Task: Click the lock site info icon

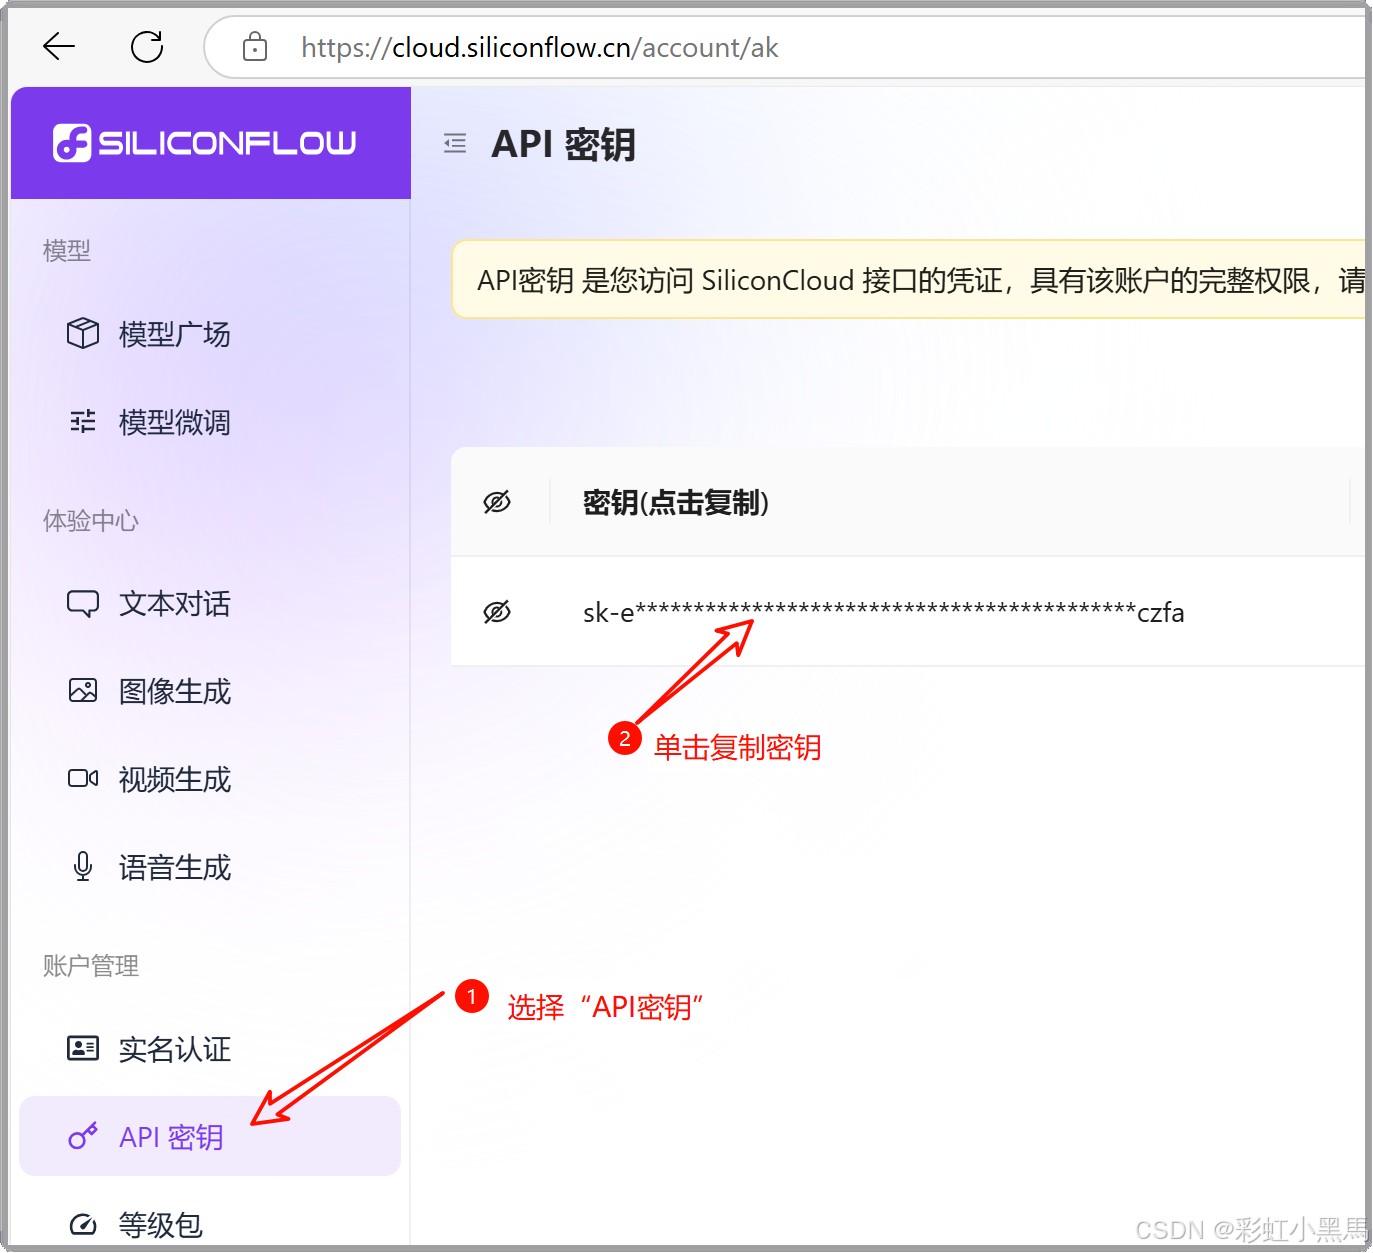Action: 255,46
